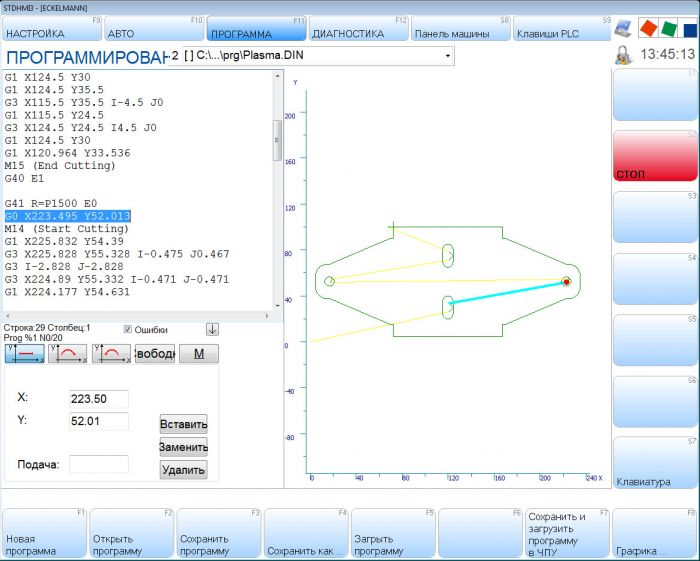Click Сохранить программу function key
This screenshot has height=561, width=700.
pyautogui.click(x=219, y=534)
